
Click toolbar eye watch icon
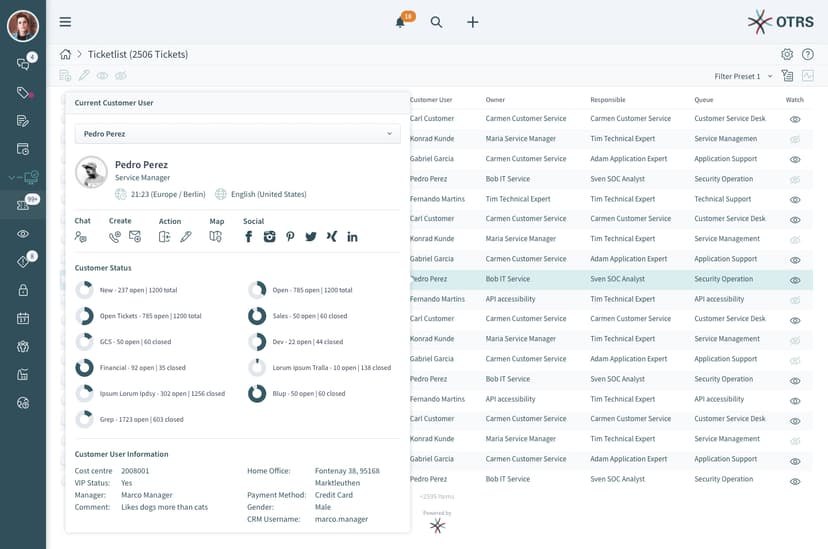pyautogui.click(x=102, y=75)
